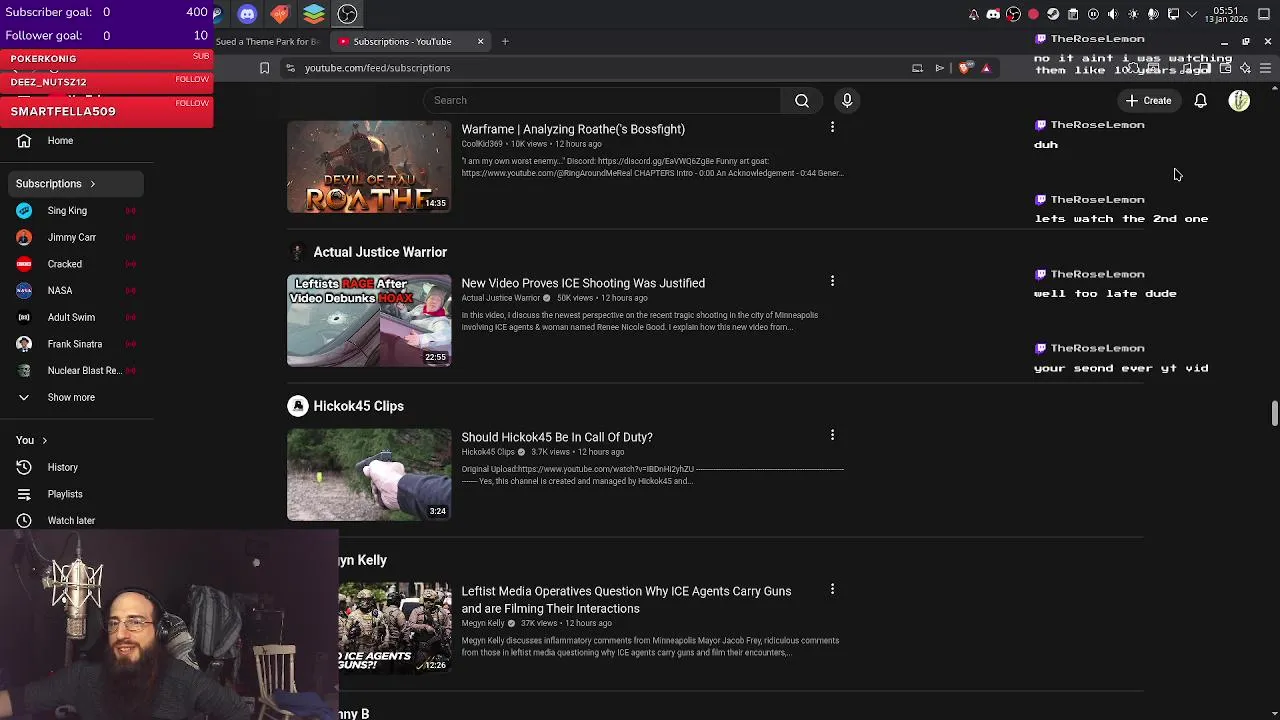The height and width of the screenshot is (720, 1280).
Task: Click the Brave Rewards triangle icon
Action: (986, 68)
